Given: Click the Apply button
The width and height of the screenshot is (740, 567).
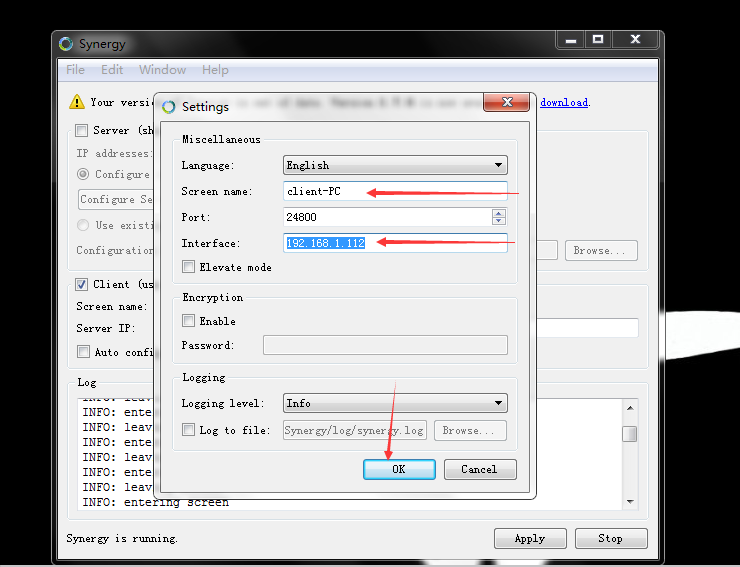Looking at the screenshot, I should coord(530,538).
